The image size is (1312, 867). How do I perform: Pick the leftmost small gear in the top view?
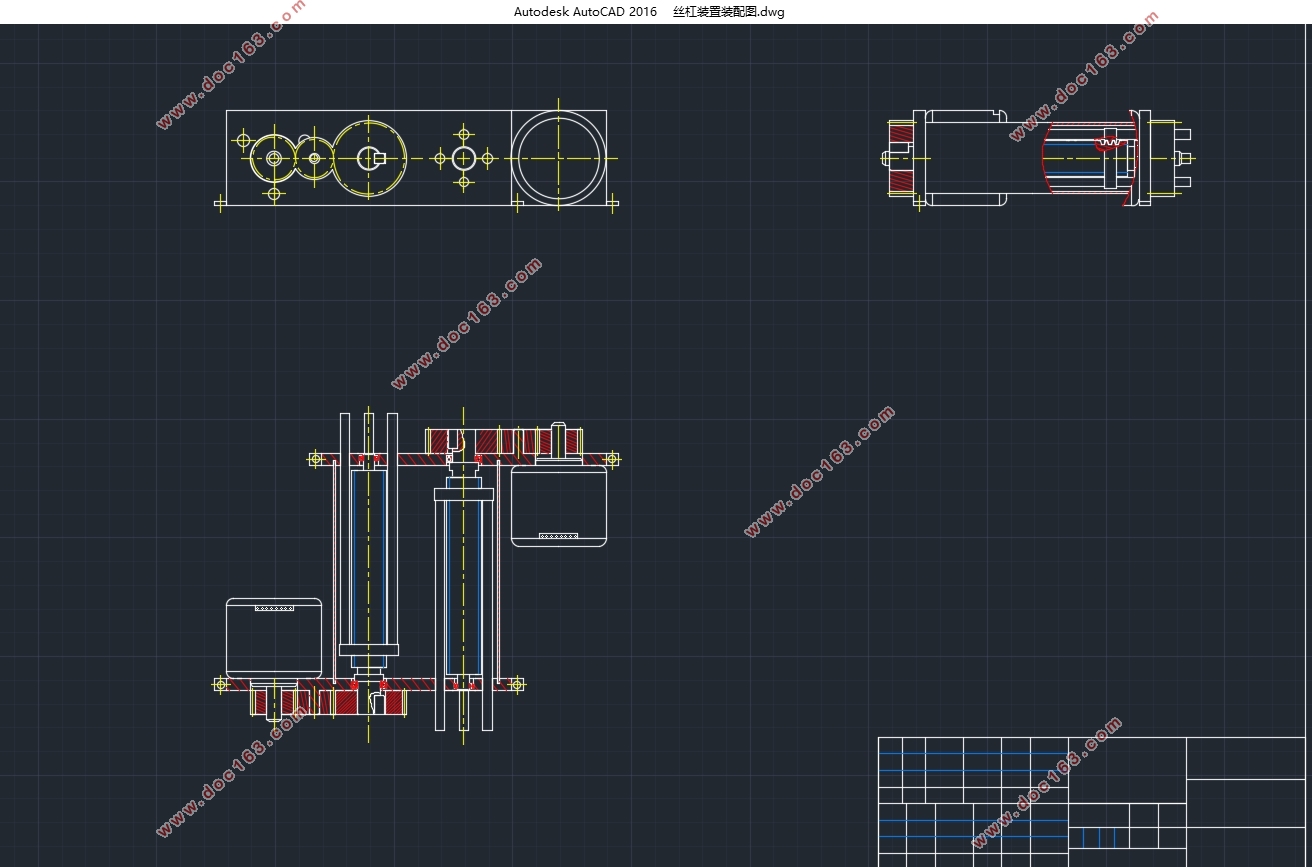pyautogui.click(x=272, y=158)
